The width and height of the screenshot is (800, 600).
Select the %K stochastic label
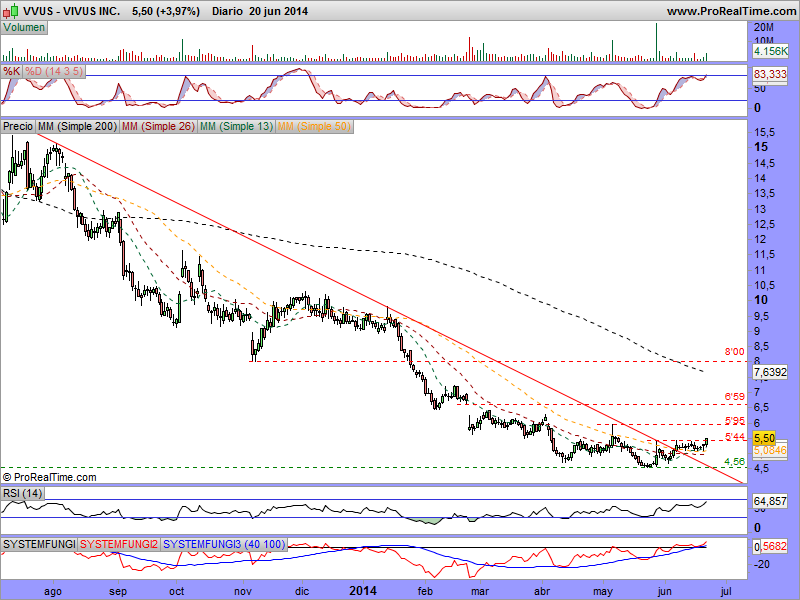[x=11, y=71]
